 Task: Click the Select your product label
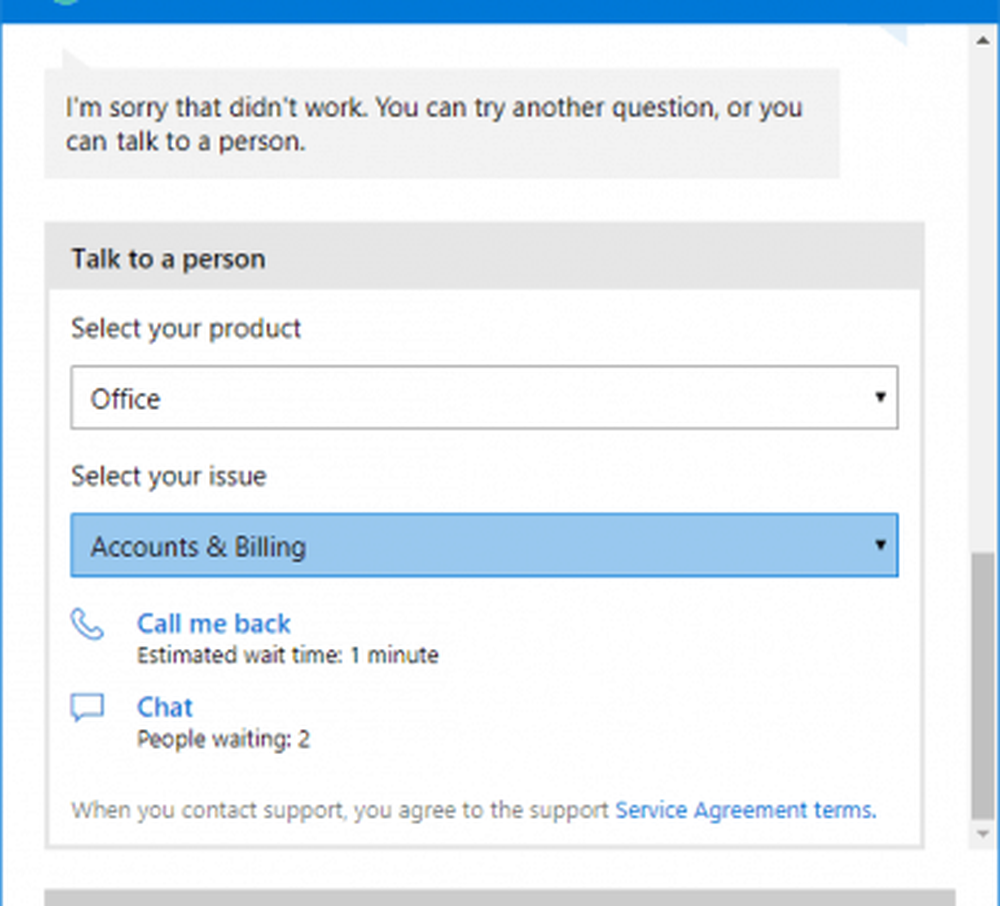click(186, 329)
